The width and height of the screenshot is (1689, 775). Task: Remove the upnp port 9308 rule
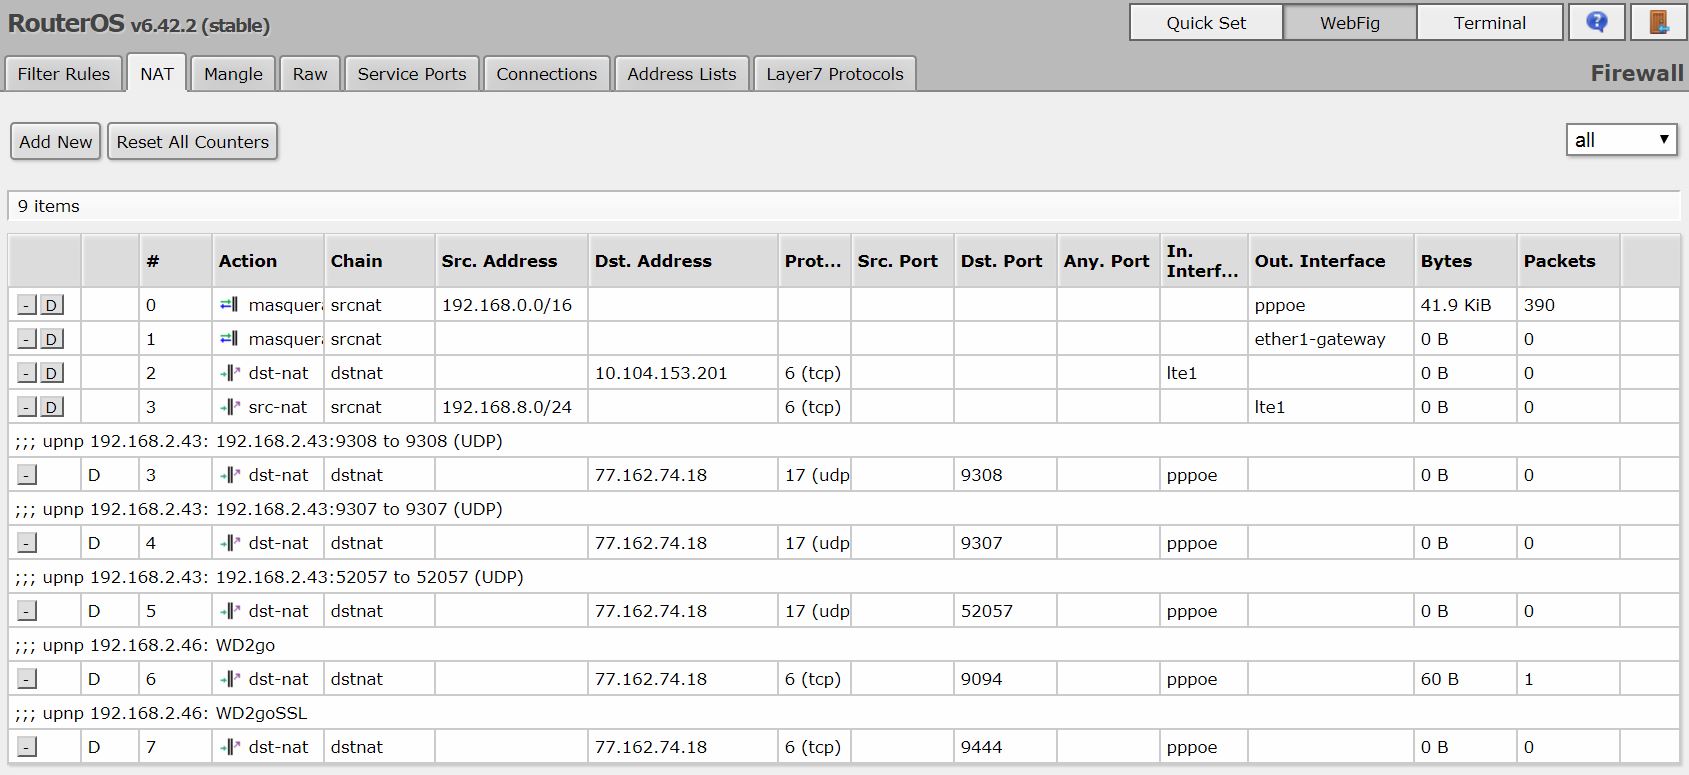click(27, 476)
